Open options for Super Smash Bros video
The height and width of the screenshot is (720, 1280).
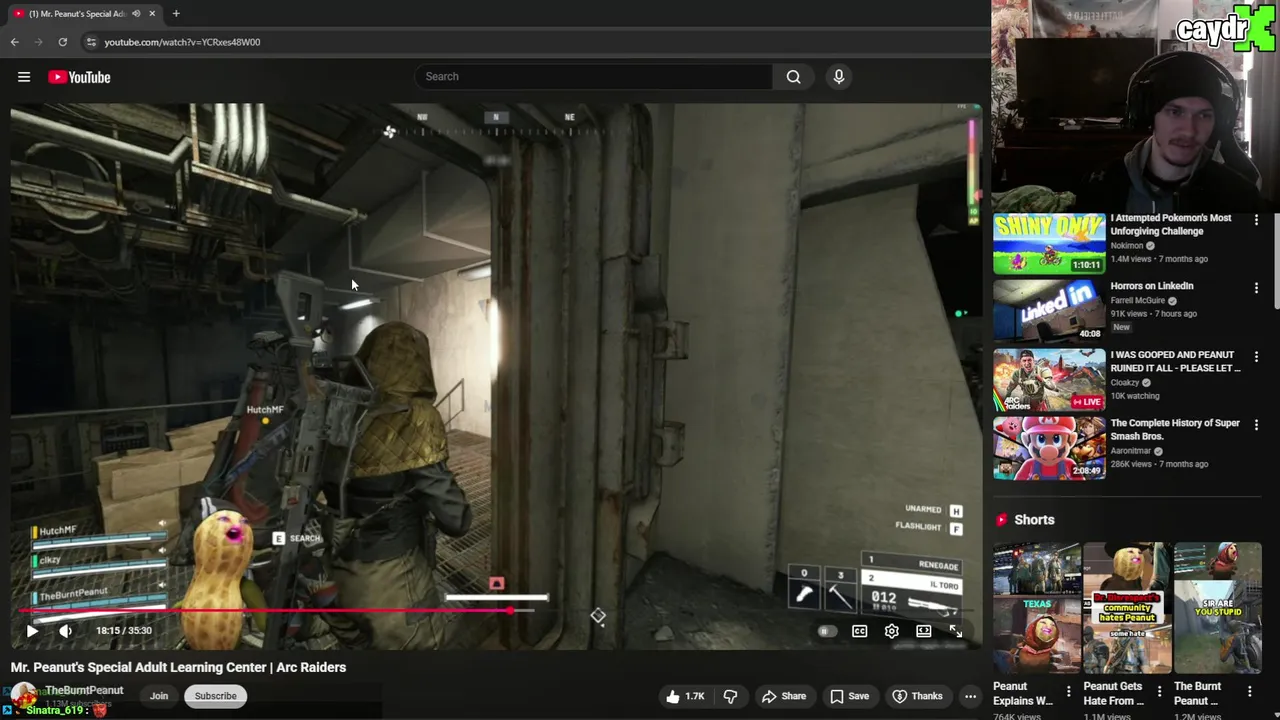[1257, 424]
